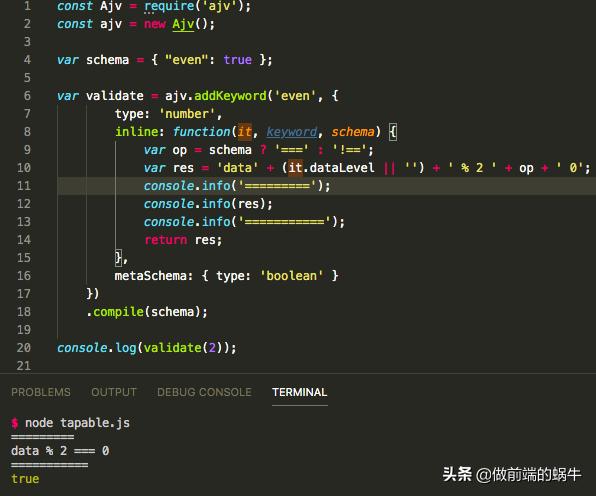Place cursor on 'require' in line 1

(x=169, y=6)
